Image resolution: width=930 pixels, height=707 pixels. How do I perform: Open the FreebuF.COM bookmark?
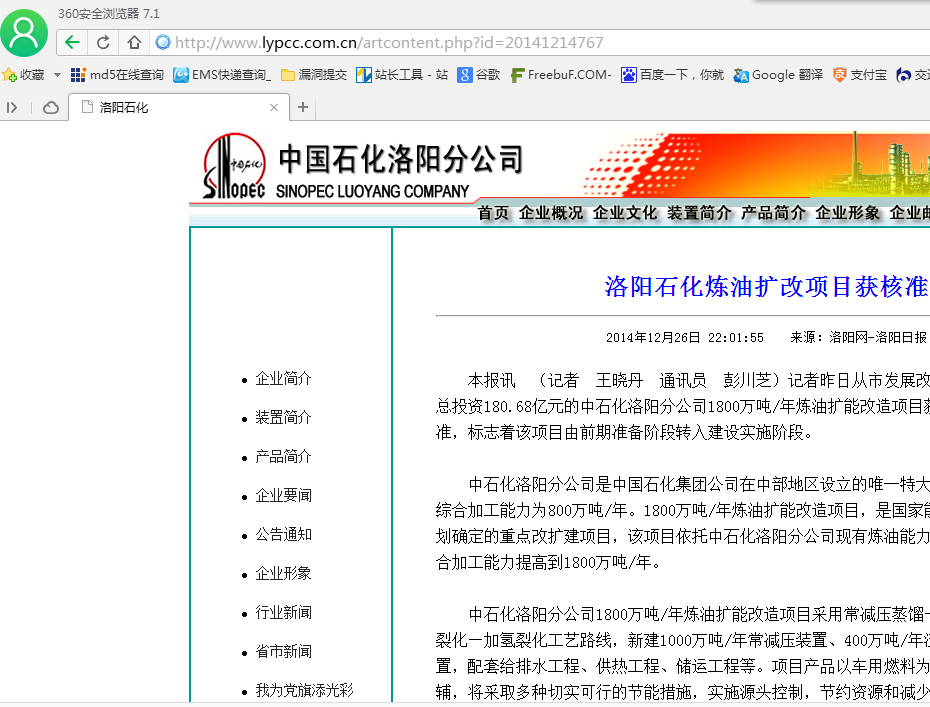coord(561,75)
